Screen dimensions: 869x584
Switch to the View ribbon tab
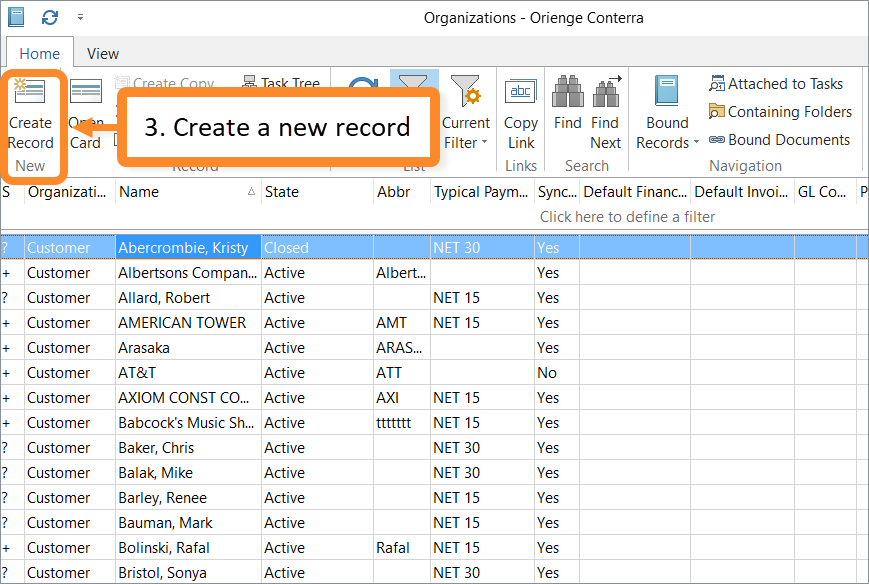click(103, 54)
